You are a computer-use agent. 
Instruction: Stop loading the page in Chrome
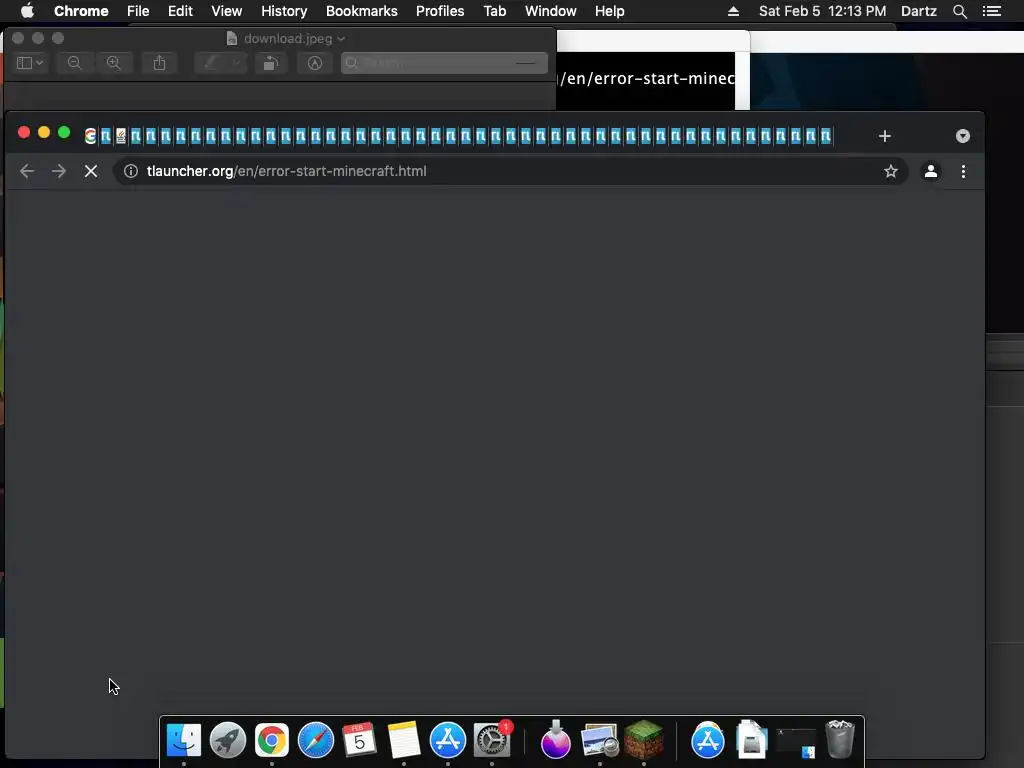coord(91,171)
